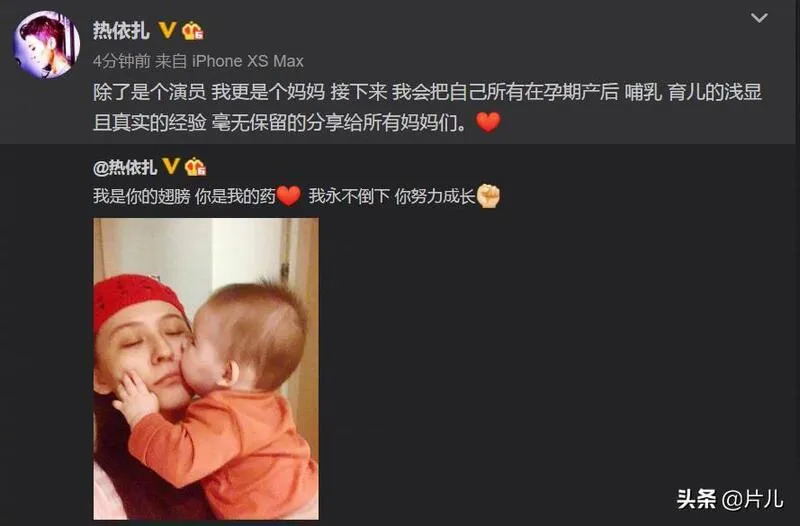Image resolution: width=800 pixels, height=526 pixels.
Task: Open the iPhone XS Max source link
Action: 247,61
